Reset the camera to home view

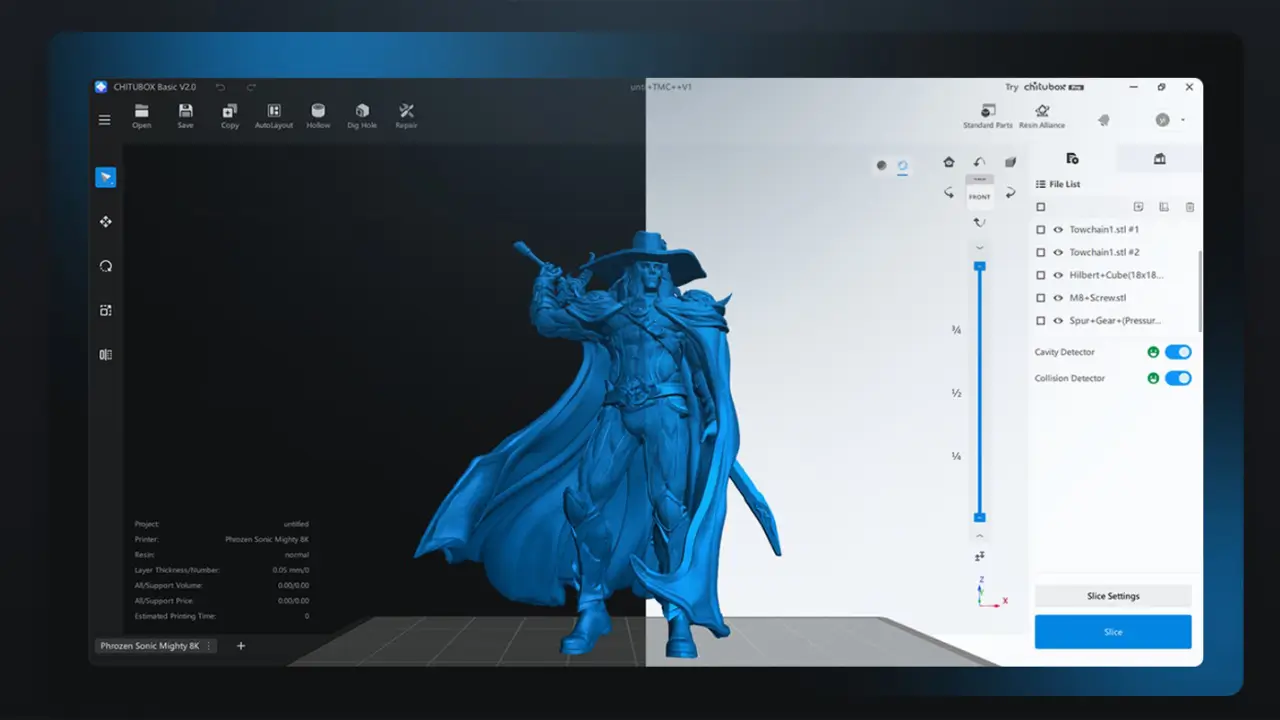[x=949, y=162]
